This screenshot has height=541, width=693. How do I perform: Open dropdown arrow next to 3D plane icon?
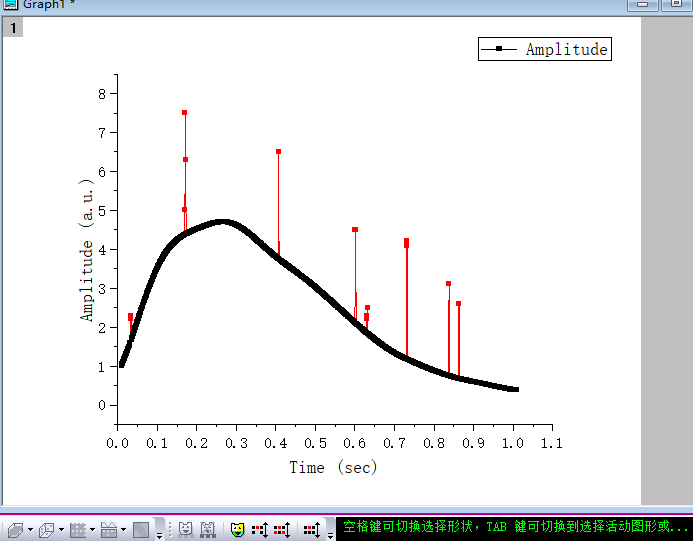click(31, 530)
